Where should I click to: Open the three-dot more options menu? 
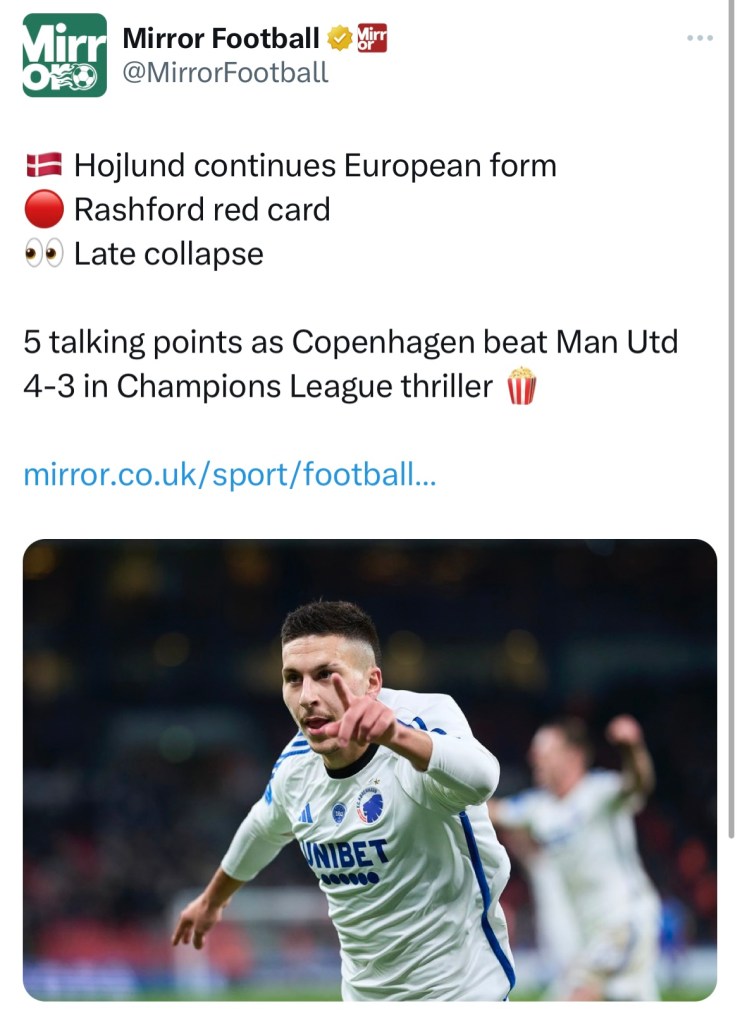click(x=700, y=39)
